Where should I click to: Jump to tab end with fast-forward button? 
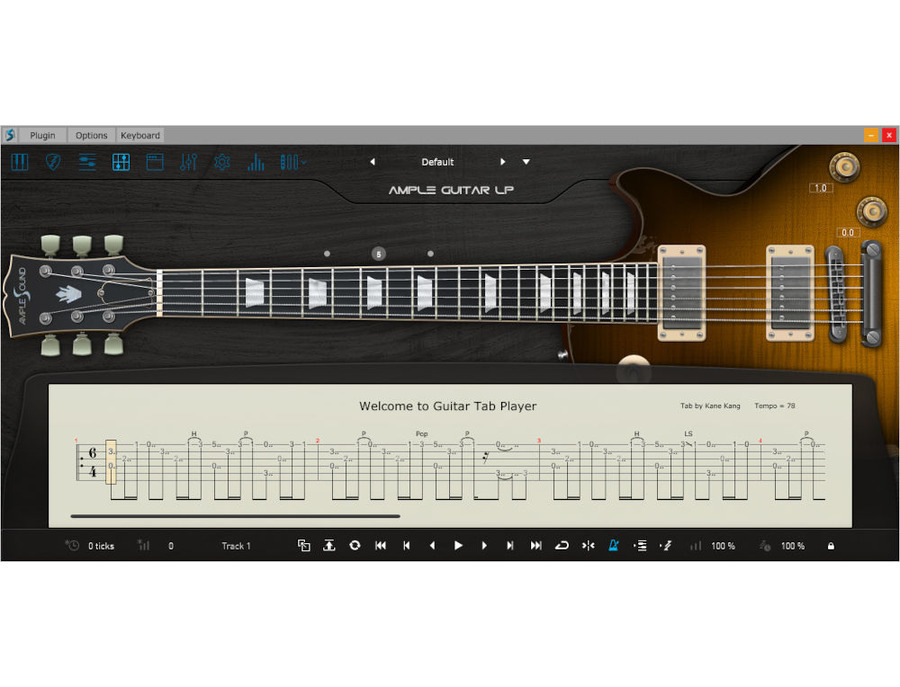coord(536,545)
